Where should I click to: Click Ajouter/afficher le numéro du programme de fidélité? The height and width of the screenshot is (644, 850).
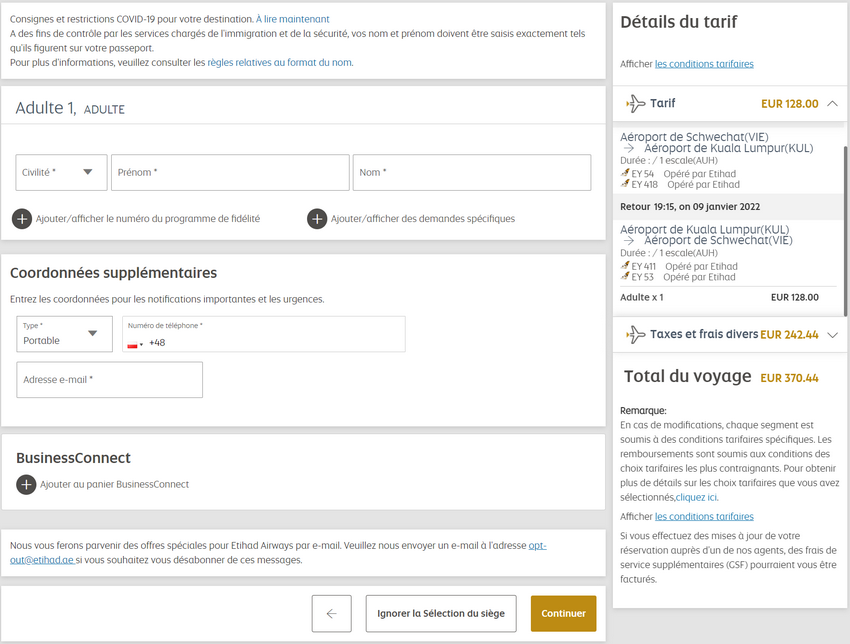148,219
